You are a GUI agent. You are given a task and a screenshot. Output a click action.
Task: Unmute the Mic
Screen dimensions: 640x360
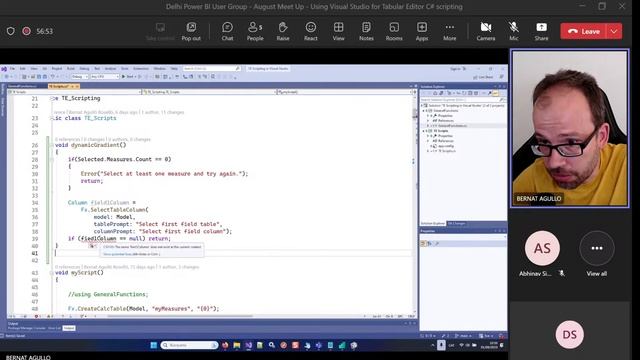coord(513,31)
